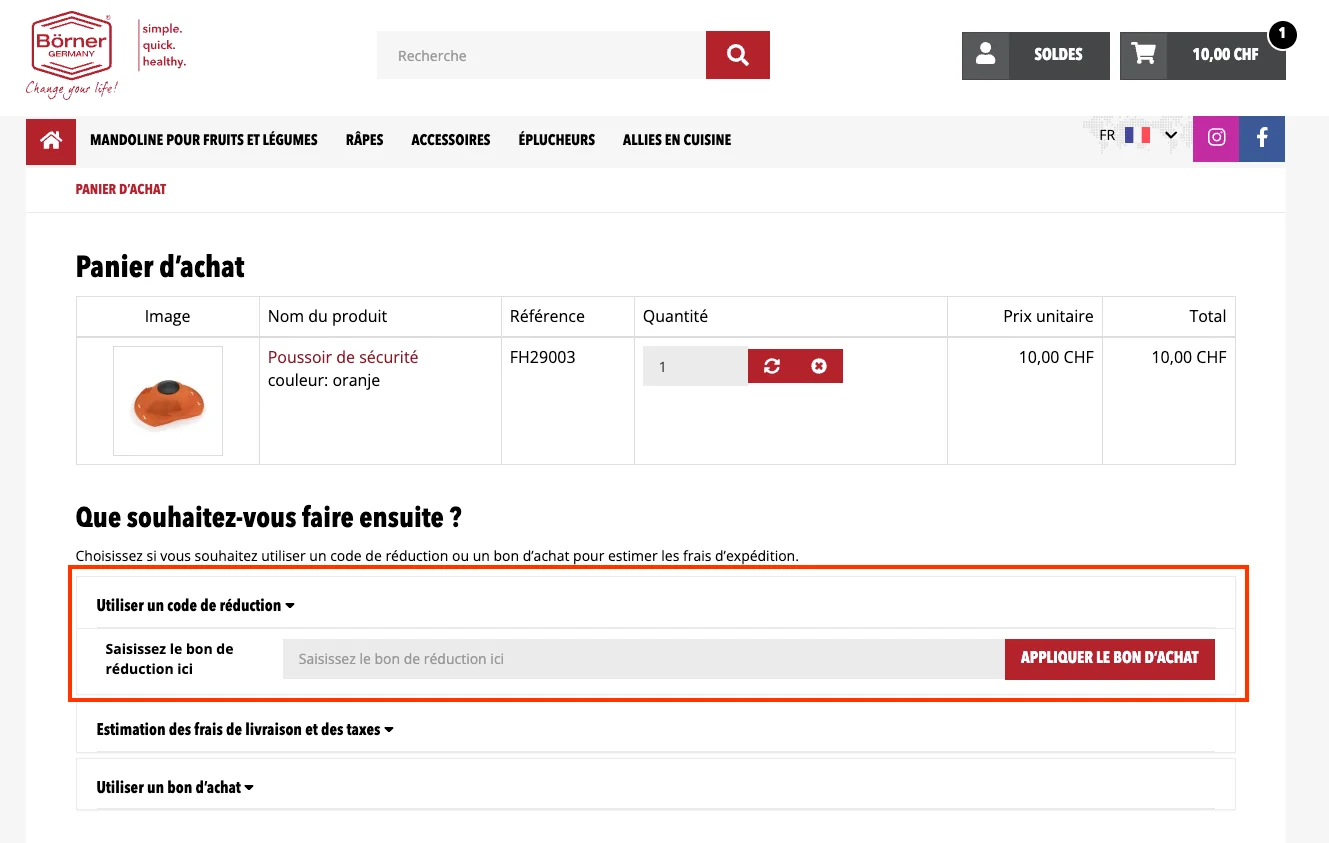Viewport: 1329px width, 843px height.
Task: Open the Éplucheurs menu item
Action: [x=556, y=140]
